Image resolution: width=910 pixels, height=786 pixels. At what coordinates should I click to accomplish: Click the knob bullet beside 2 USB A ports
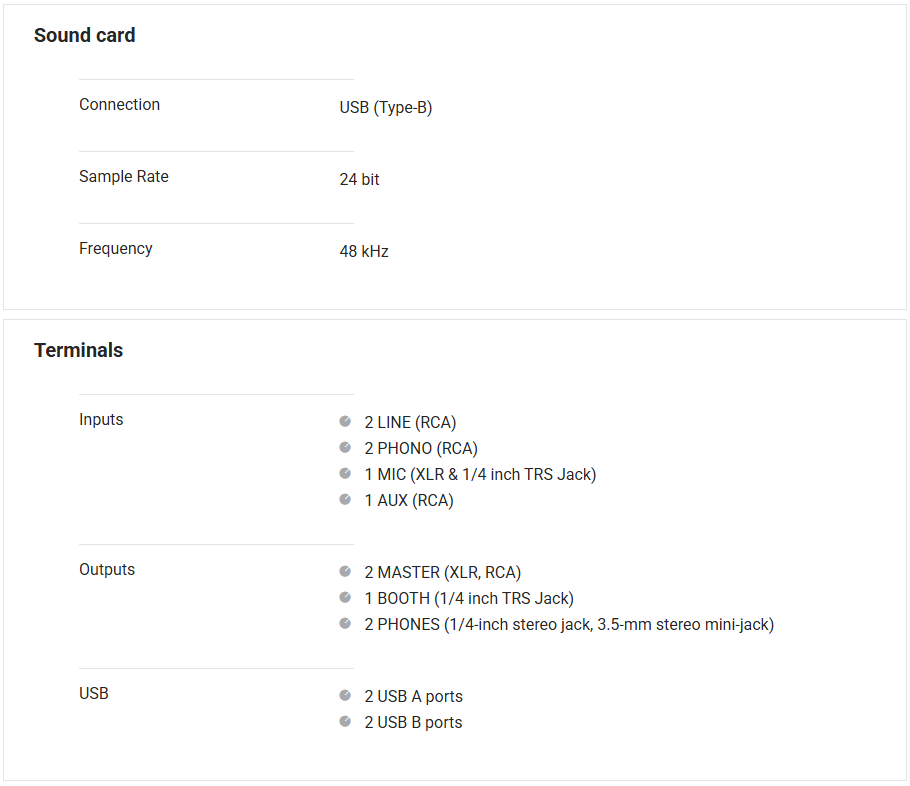(345, 695)
